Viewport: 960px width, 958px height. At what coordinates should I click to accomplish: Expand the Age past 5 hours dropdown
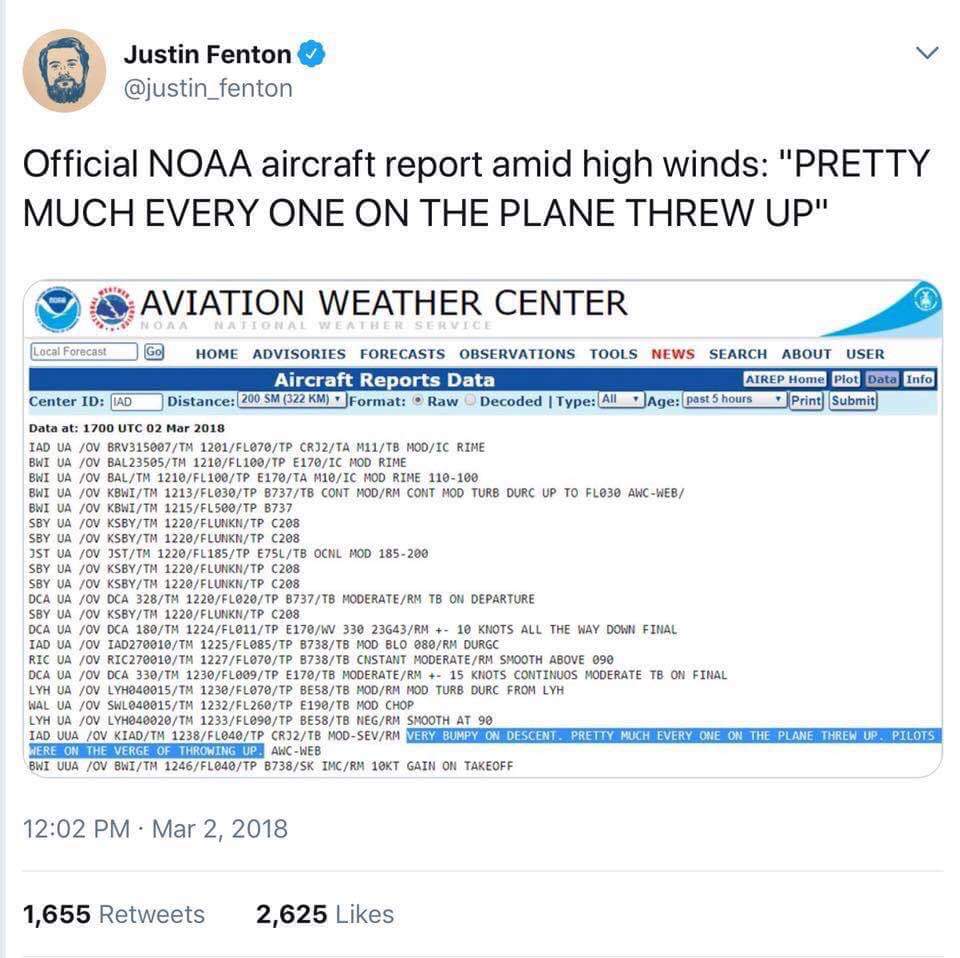point(733,400)
